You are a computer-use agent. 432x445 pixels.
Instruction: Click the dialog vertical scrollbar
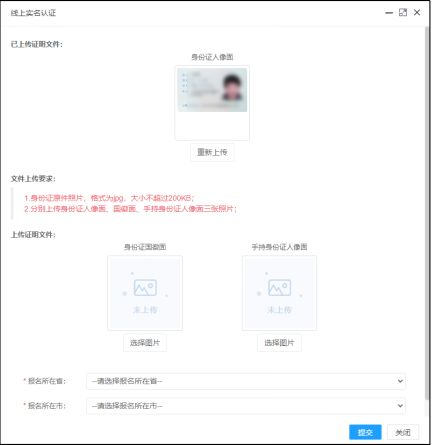click(427, 213)
